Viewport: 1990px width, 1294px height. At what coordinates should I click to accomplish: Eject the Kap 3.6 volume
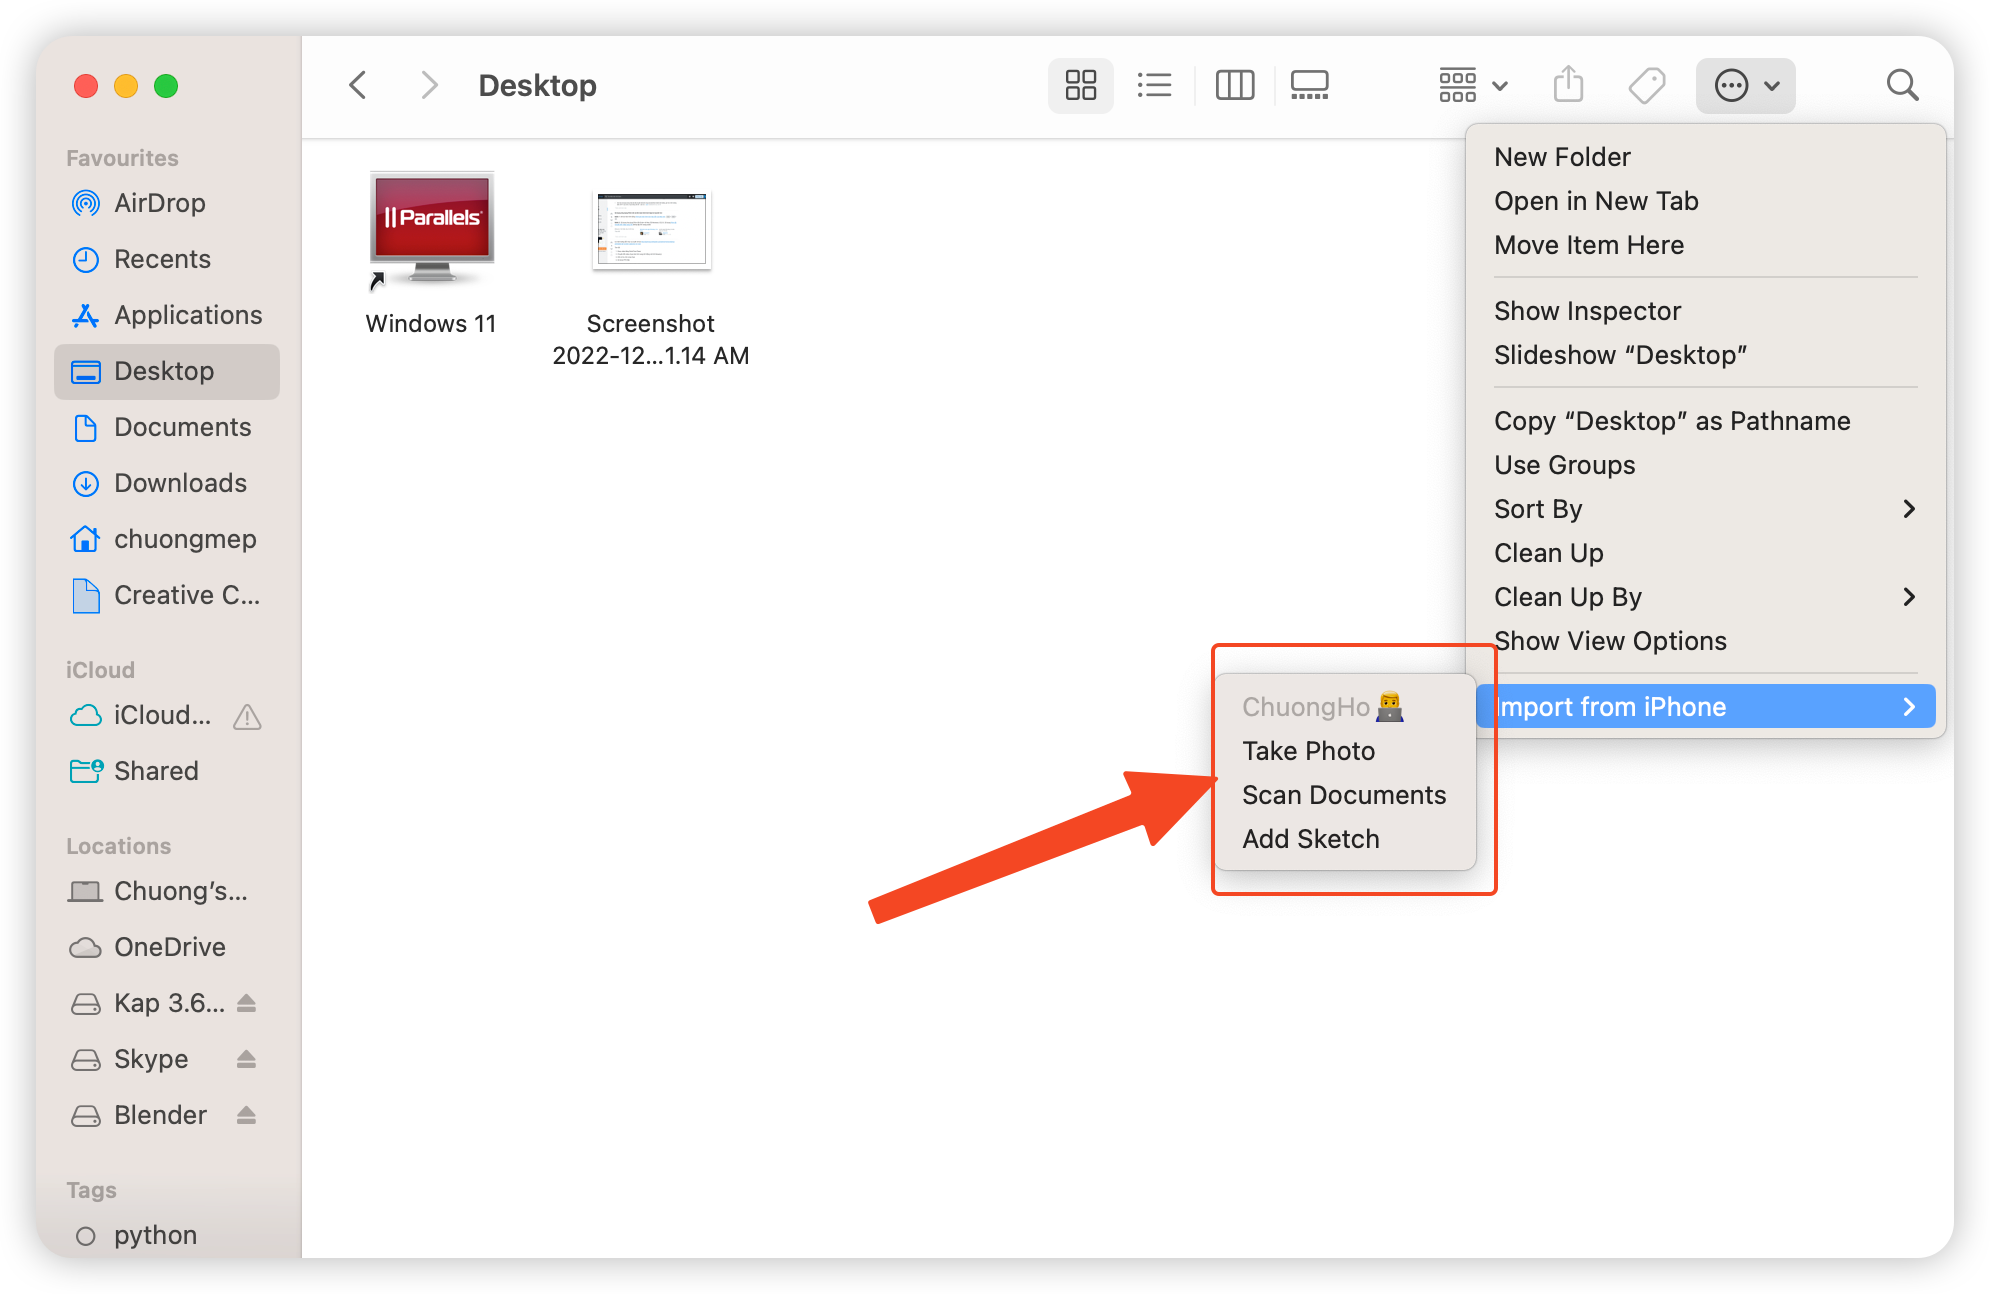coord(246,1003)
